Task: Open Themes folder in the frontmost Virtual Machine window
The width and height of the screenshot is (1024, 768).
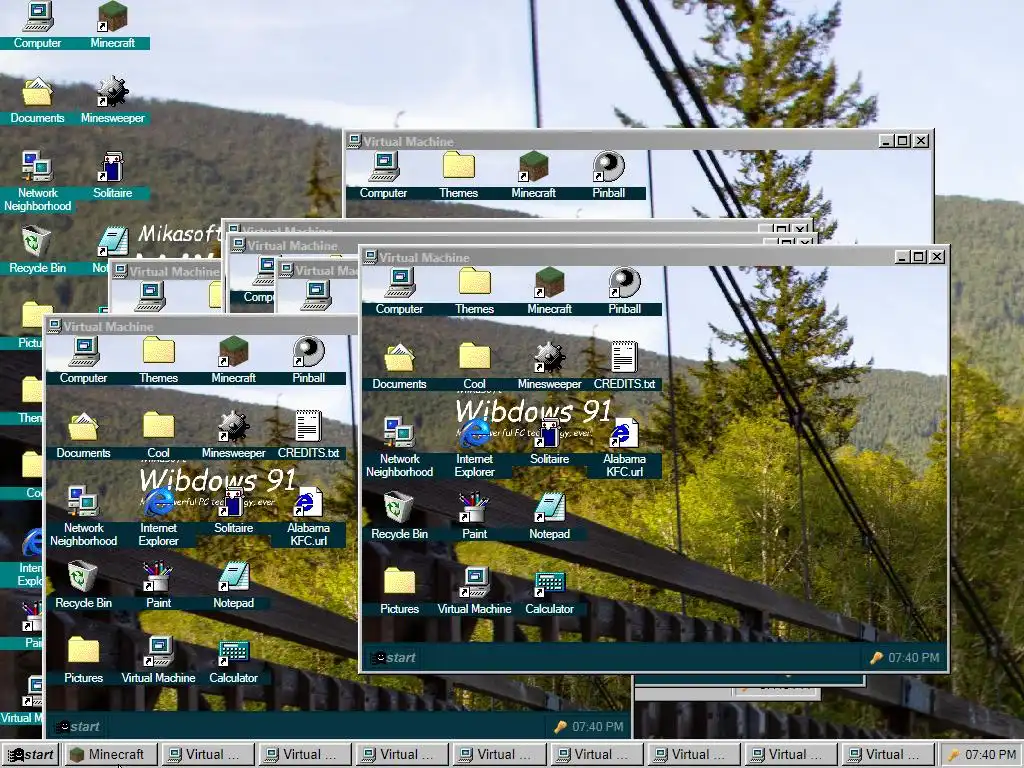Action: (474, 292)
